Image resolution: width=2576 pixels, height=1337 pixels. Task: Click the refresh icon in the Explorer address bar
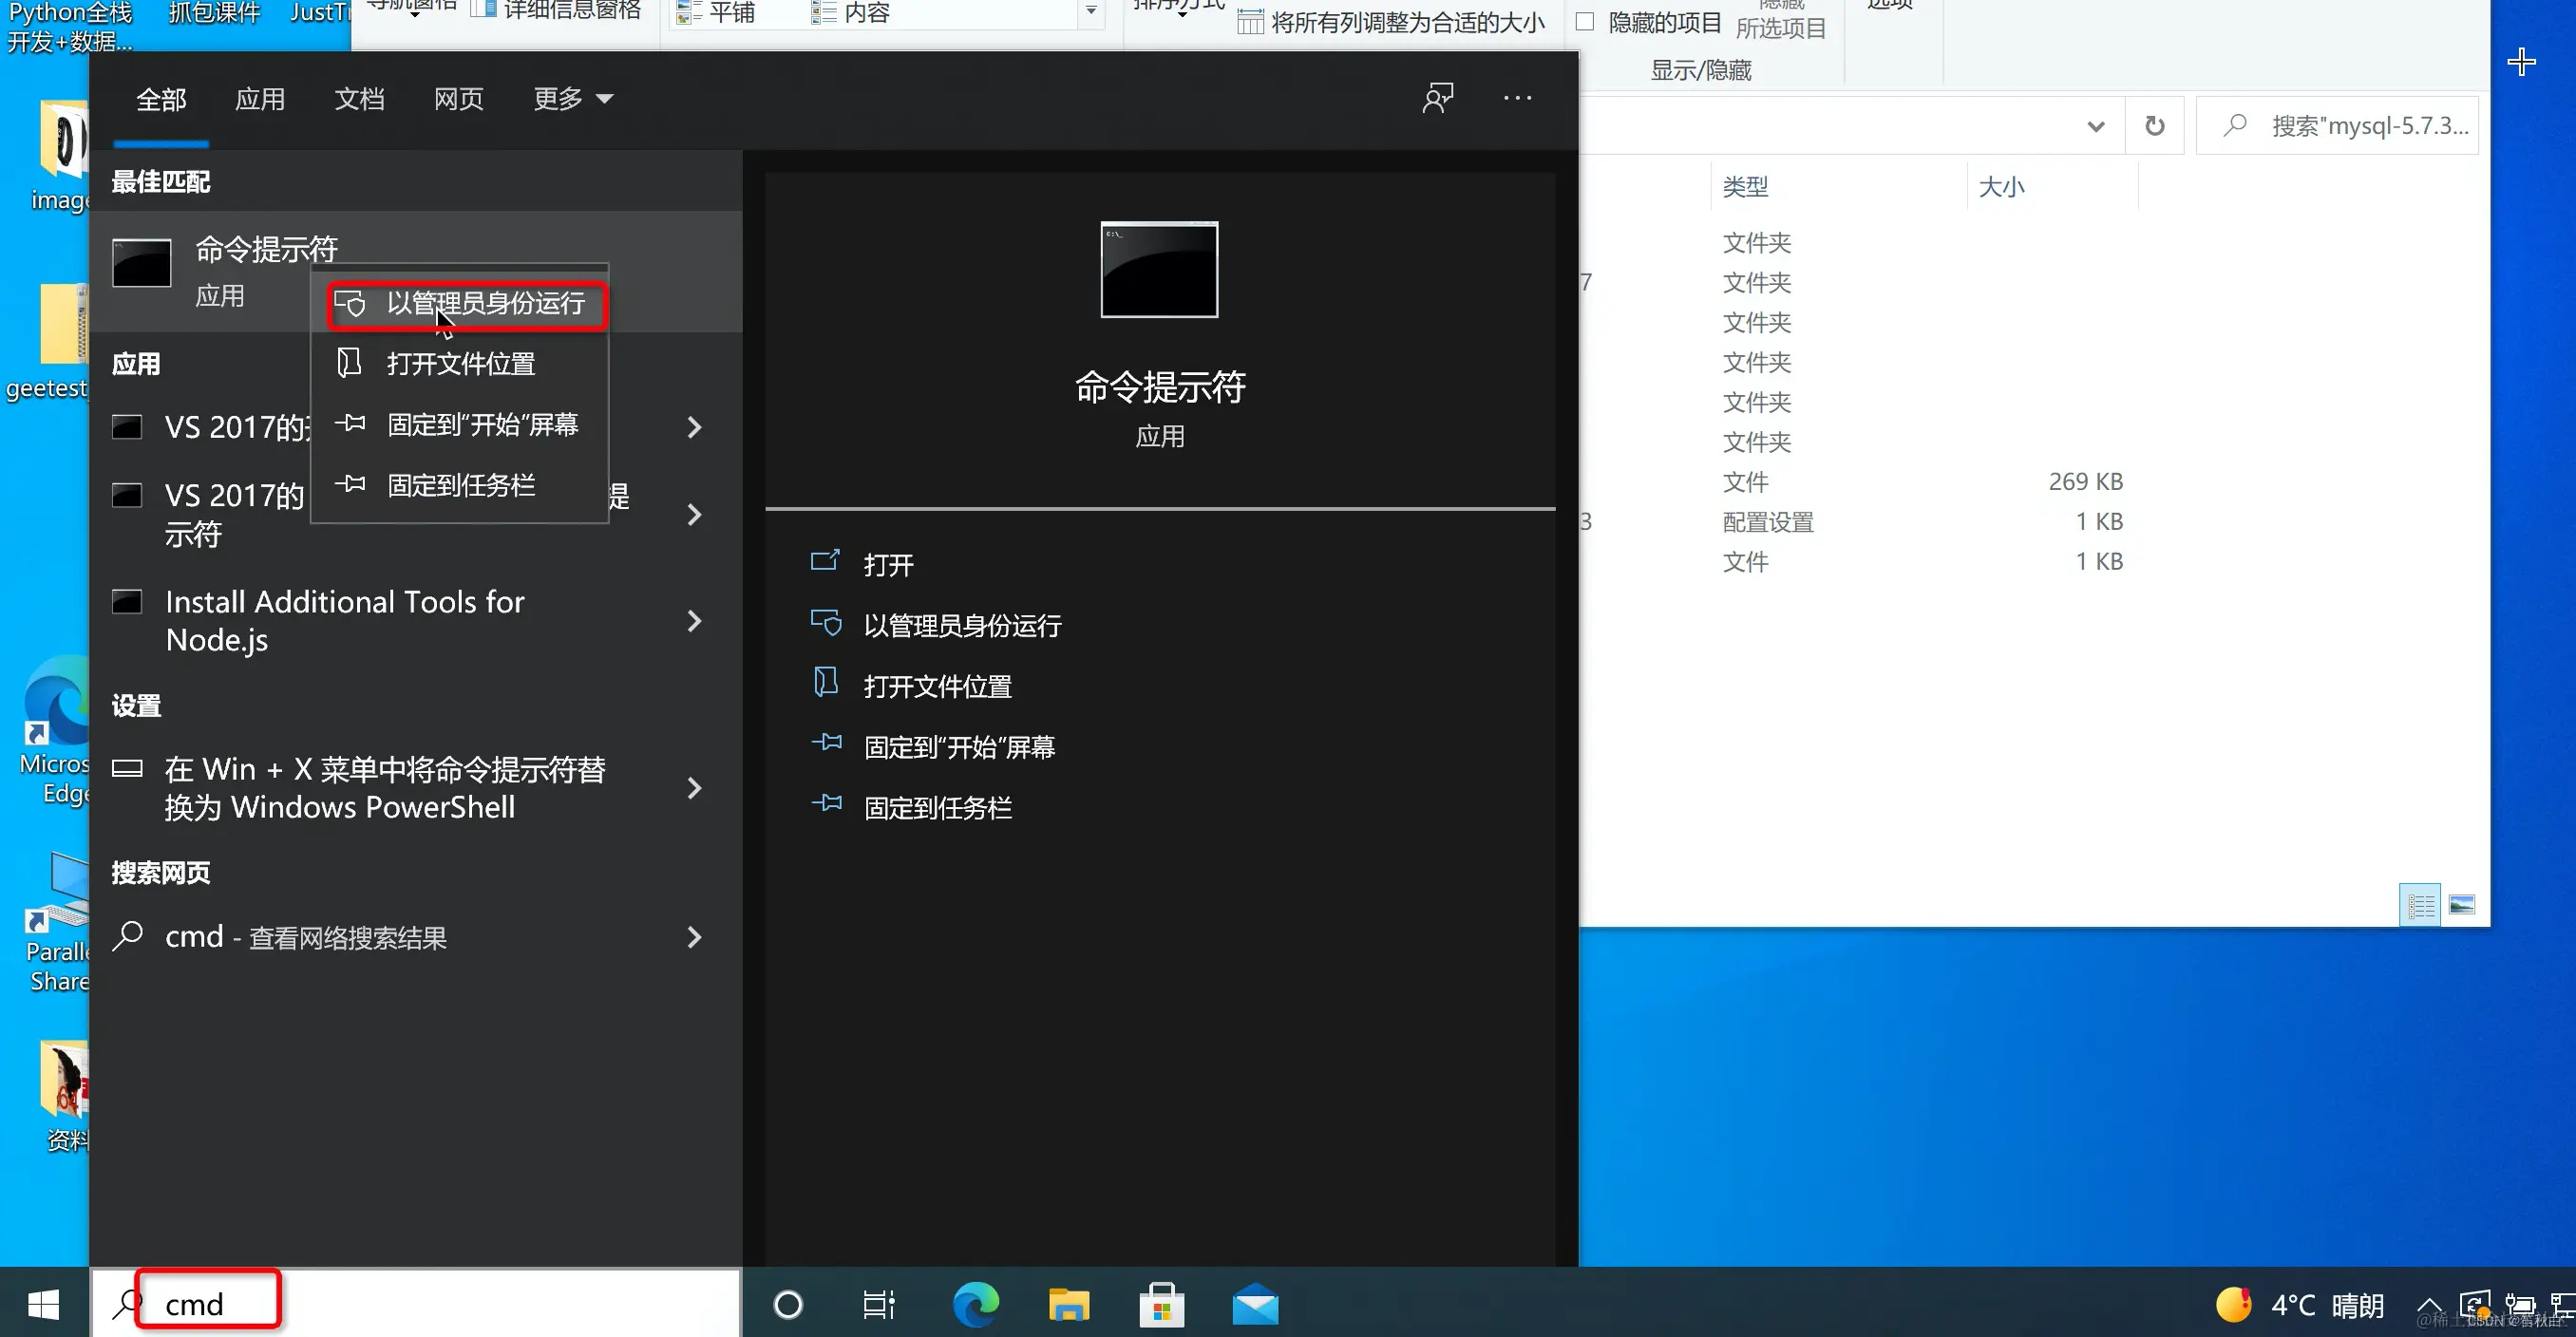2155,125
